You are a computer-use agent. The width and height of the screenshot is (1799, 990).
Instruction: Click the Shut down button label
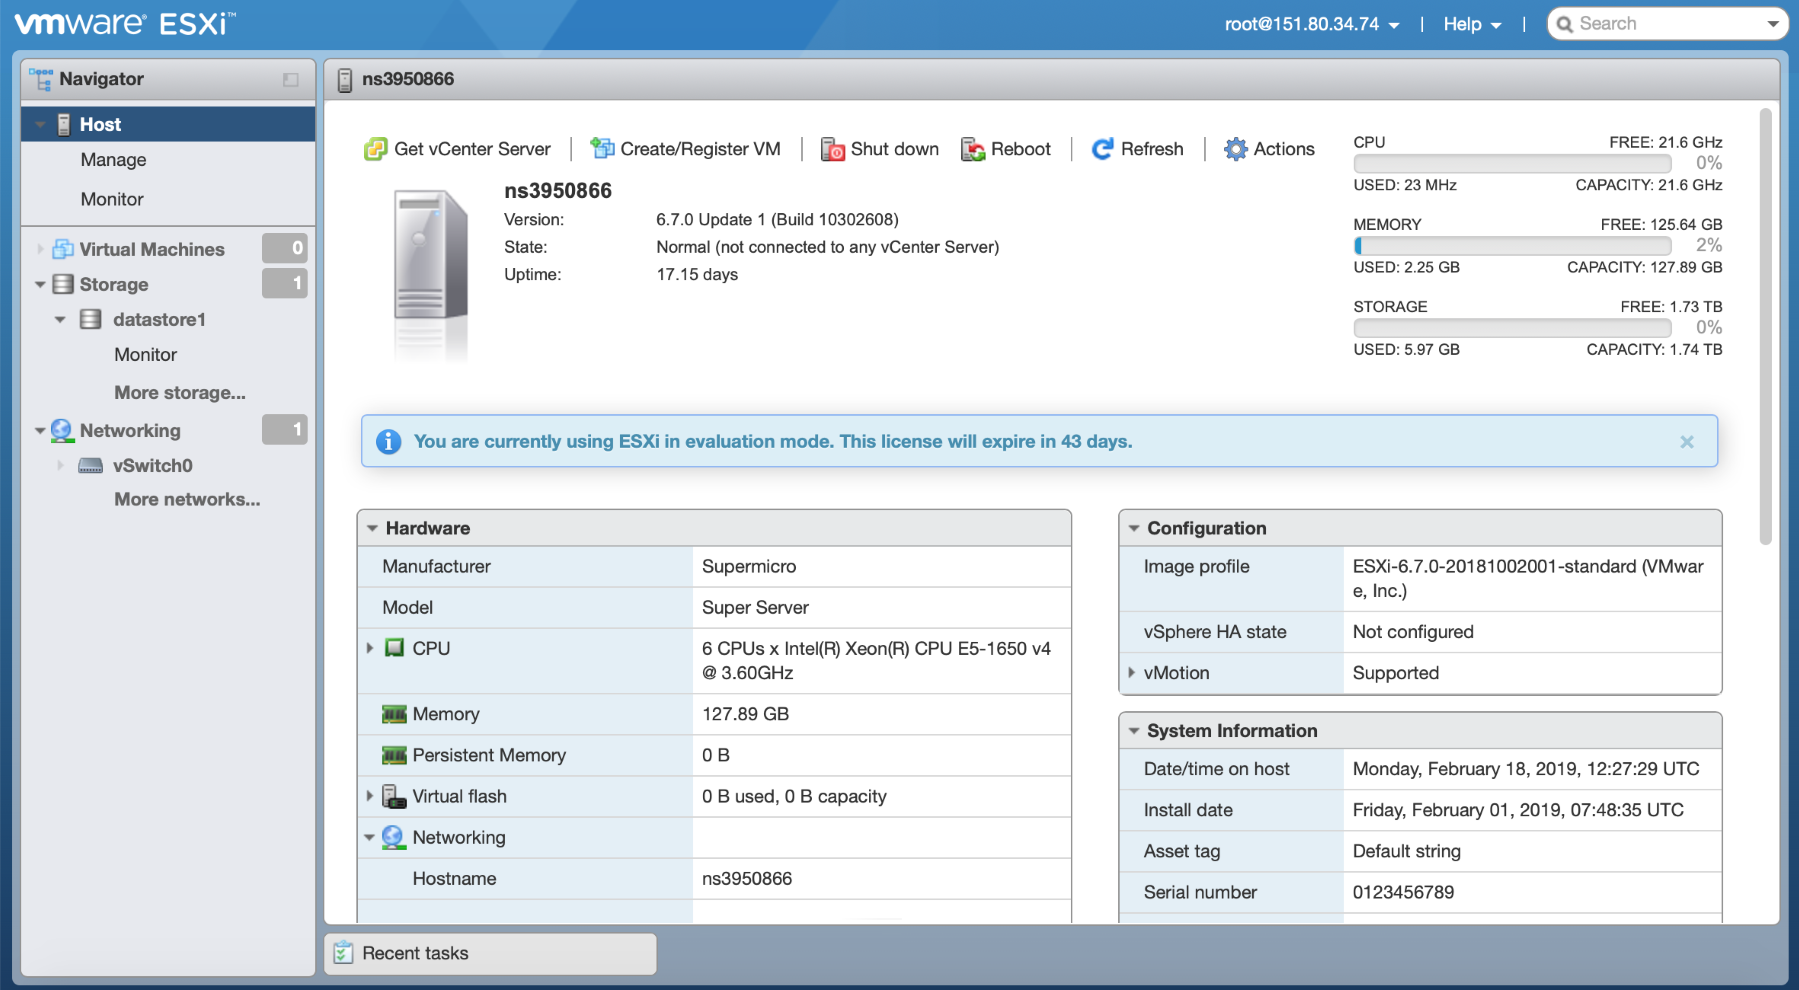tap(895, 149)
